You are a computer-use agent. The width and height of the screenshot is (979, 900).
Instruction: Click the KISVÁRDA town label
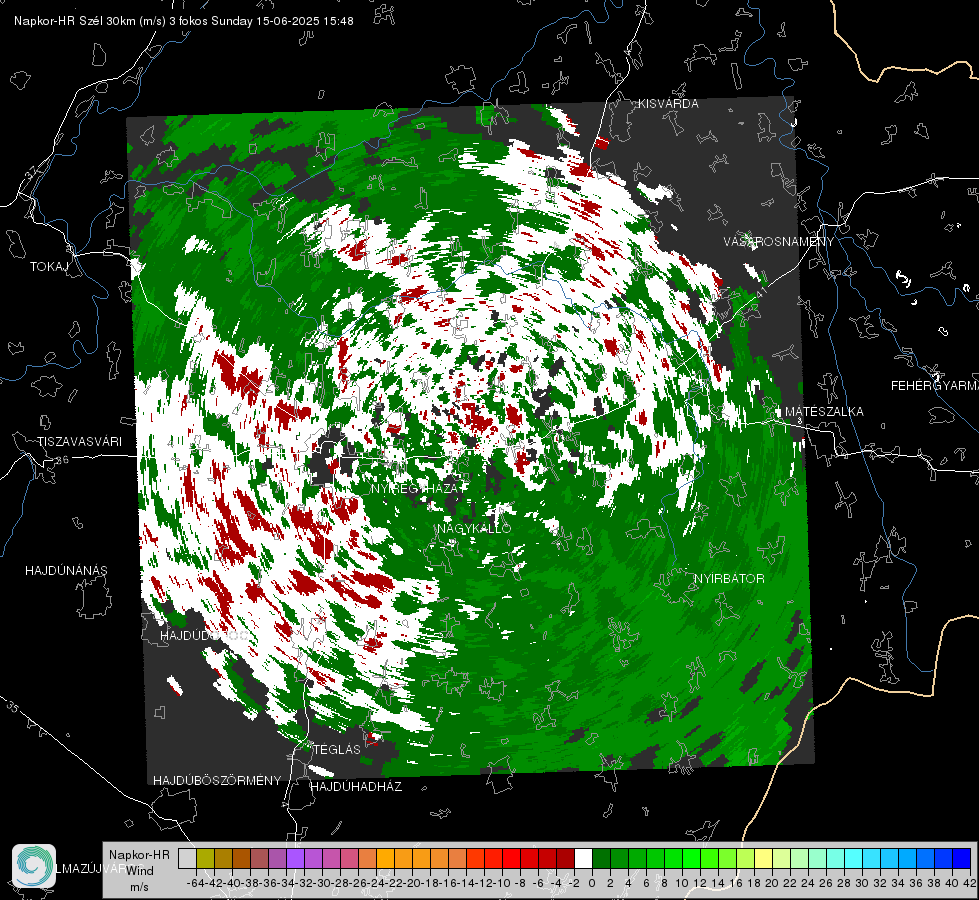[x=668, y=104]
